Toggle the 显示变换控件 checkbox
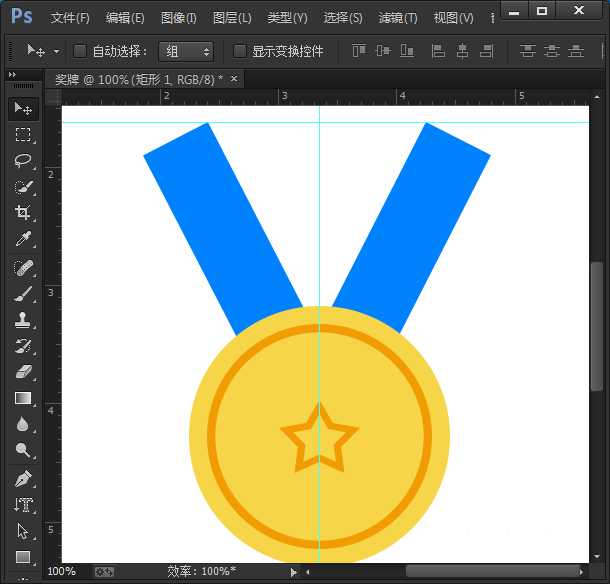Viewport: 610px width, 584px height. tap(240, 51)
